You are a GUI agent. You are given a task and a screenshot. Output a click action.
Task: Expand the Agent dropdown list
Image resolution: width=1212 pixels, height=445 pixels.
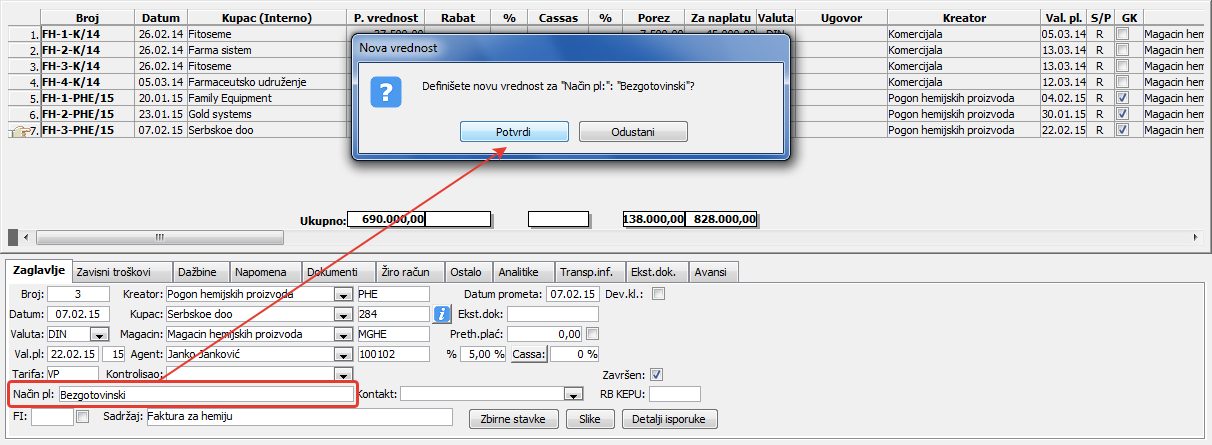[342, 354]
